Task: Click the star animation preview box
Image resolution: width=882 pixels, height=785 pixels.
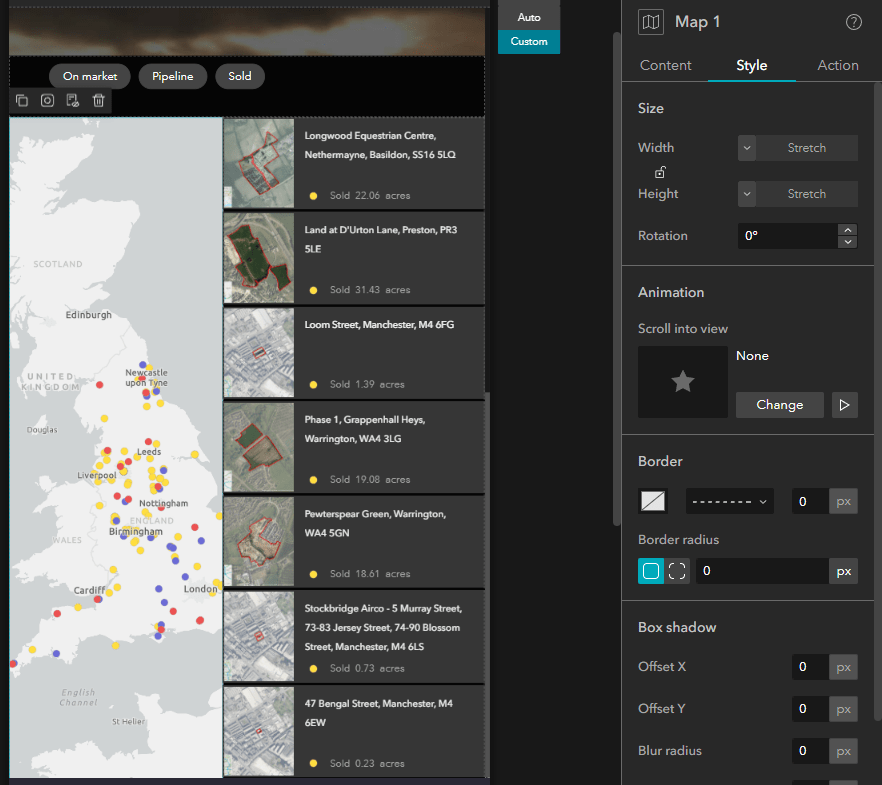Action: point(682,382)
